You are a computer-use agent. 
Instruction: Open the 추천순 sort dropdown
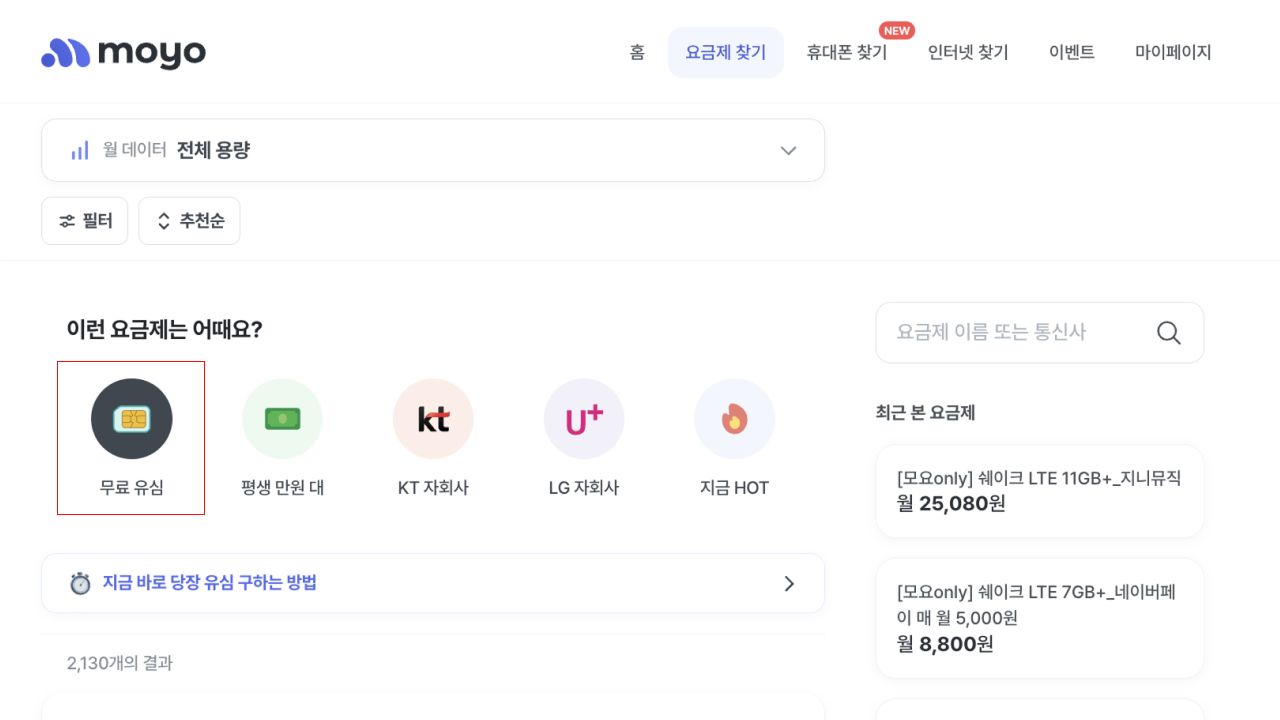click(x=189, y=220)
